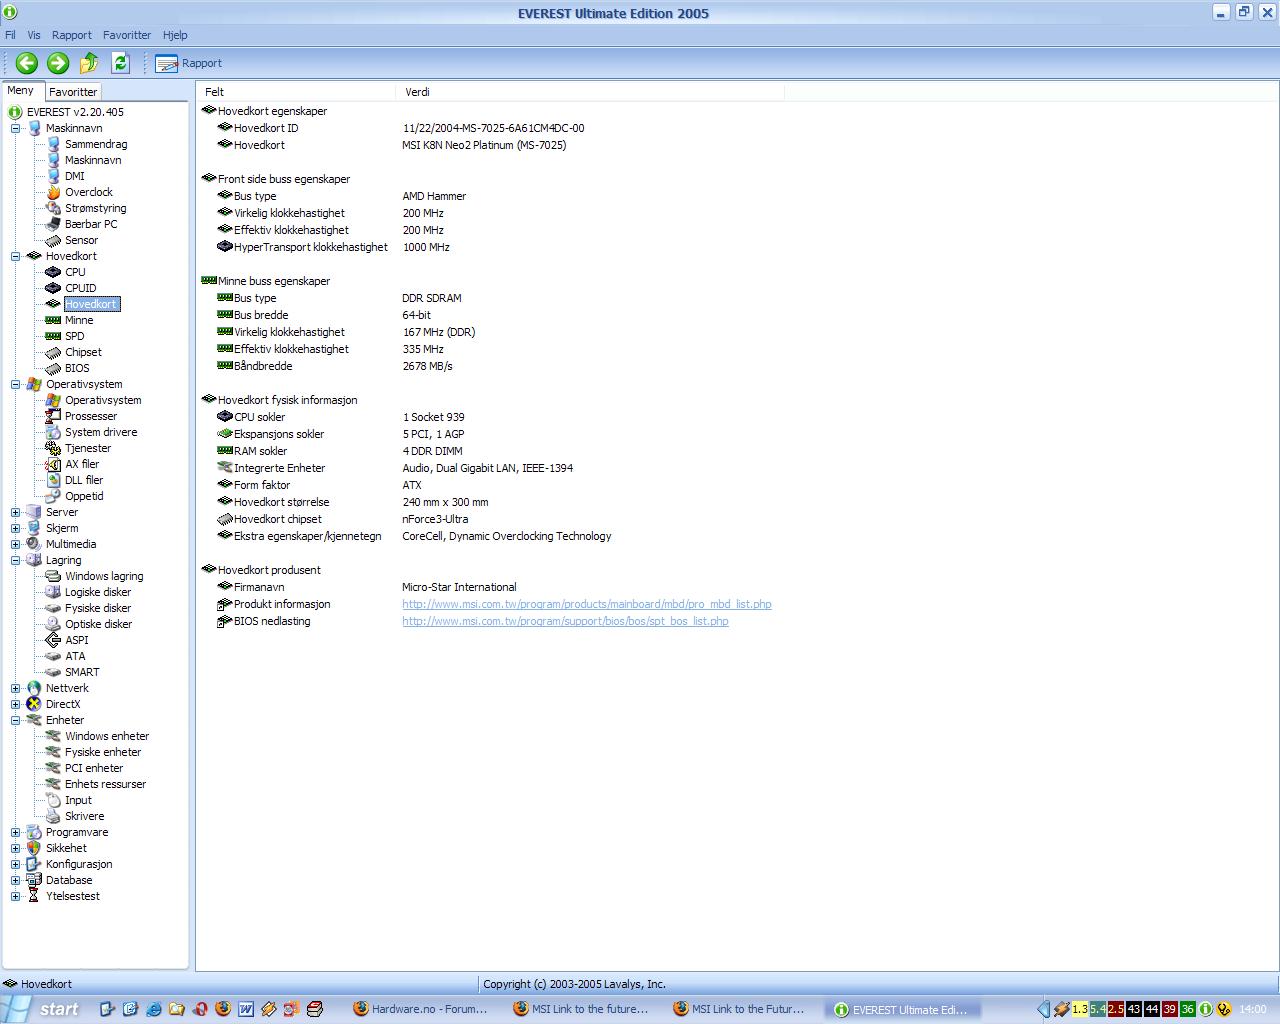The height and width of the screenshot is (1024, 1280).
Task: Select the Optiske disker disc icon
Action: point(54,624)
